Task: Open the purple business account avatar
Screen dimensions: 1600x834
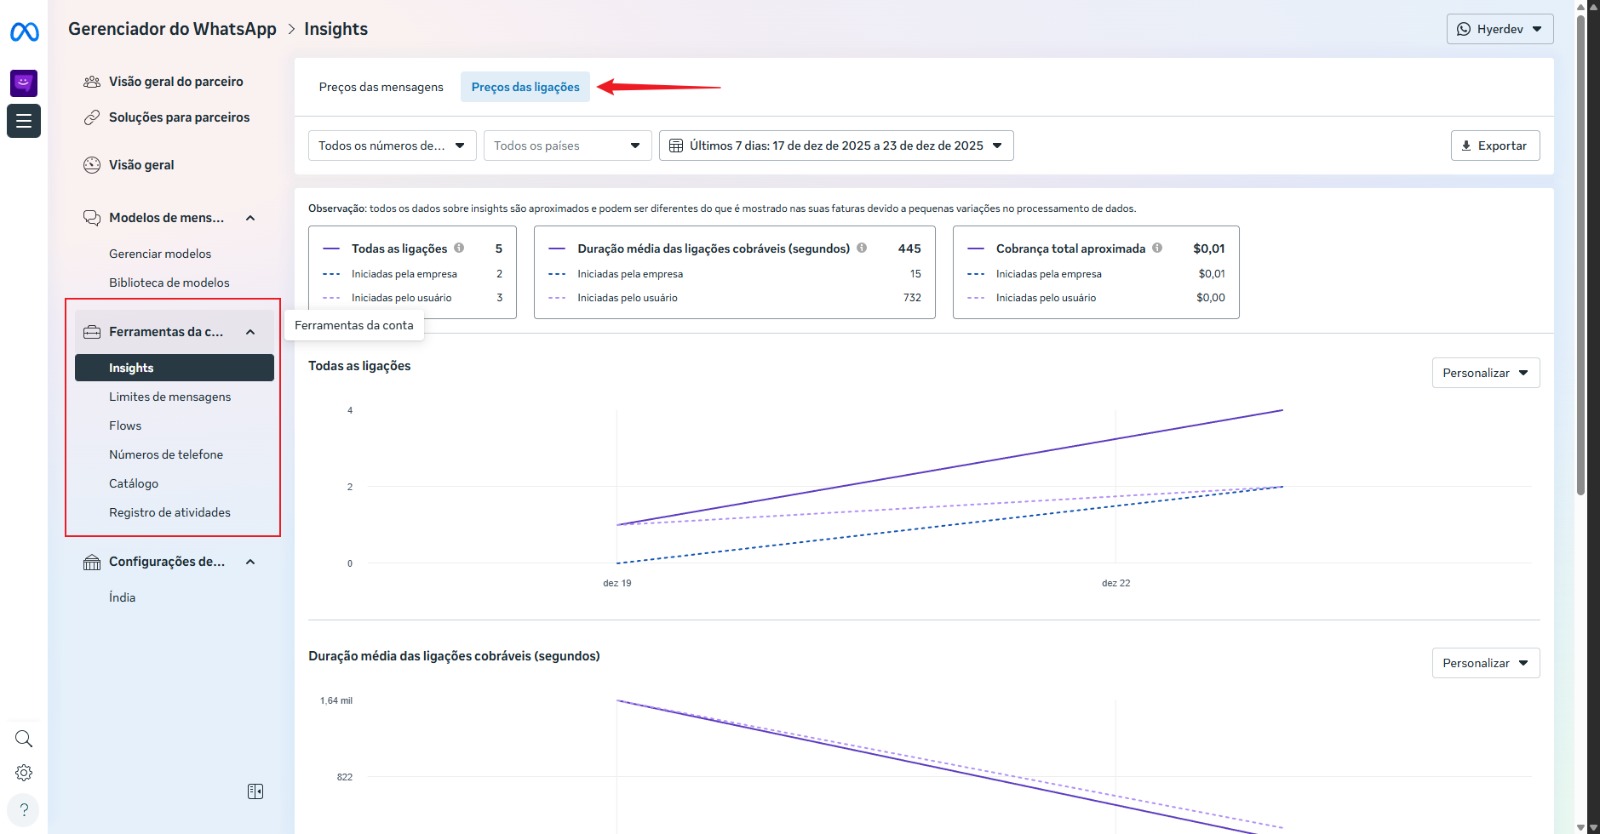Action: pos(24,83)
